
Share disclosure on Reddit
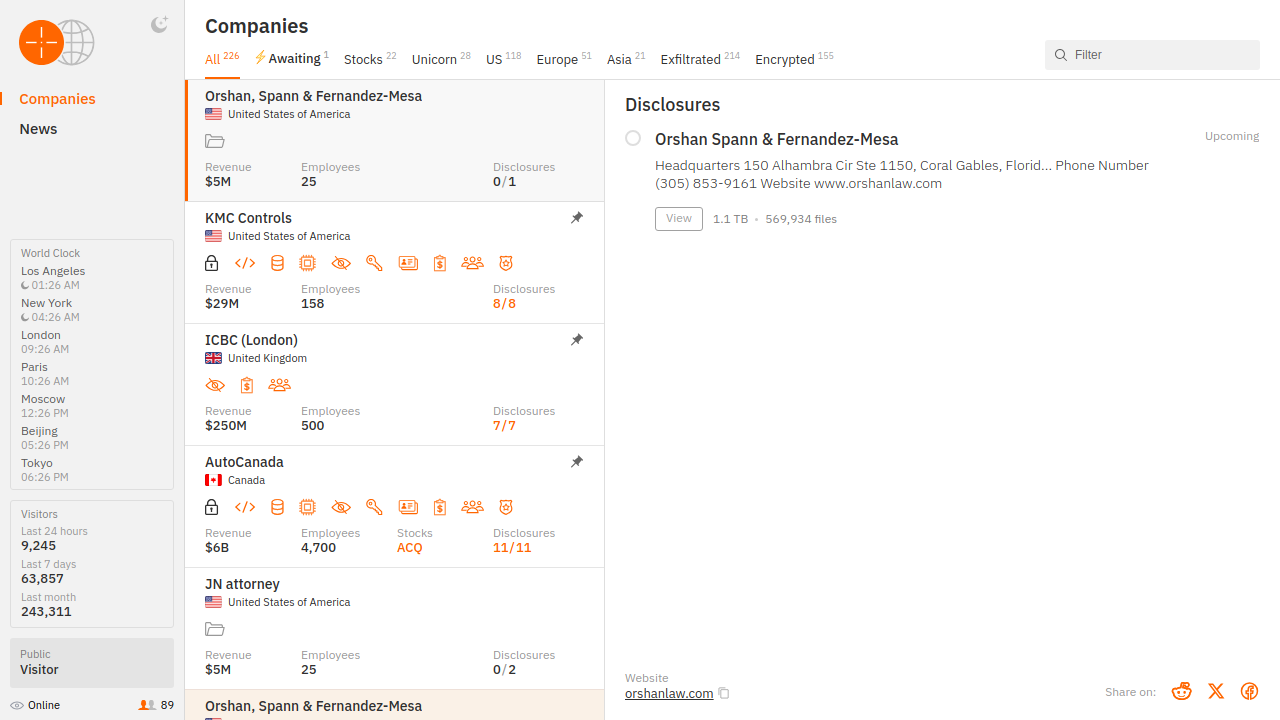[1182, 691]
